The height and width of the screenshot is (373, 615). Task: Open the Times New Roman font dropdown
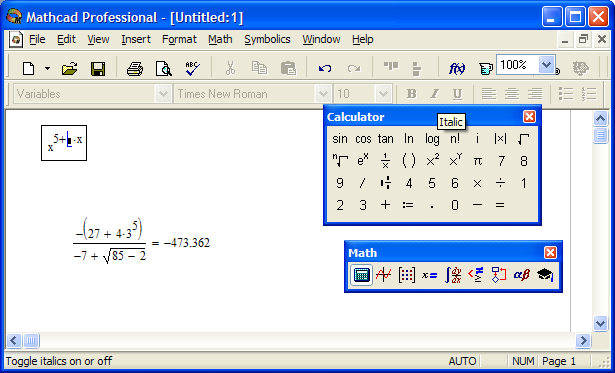click(323, 94)
